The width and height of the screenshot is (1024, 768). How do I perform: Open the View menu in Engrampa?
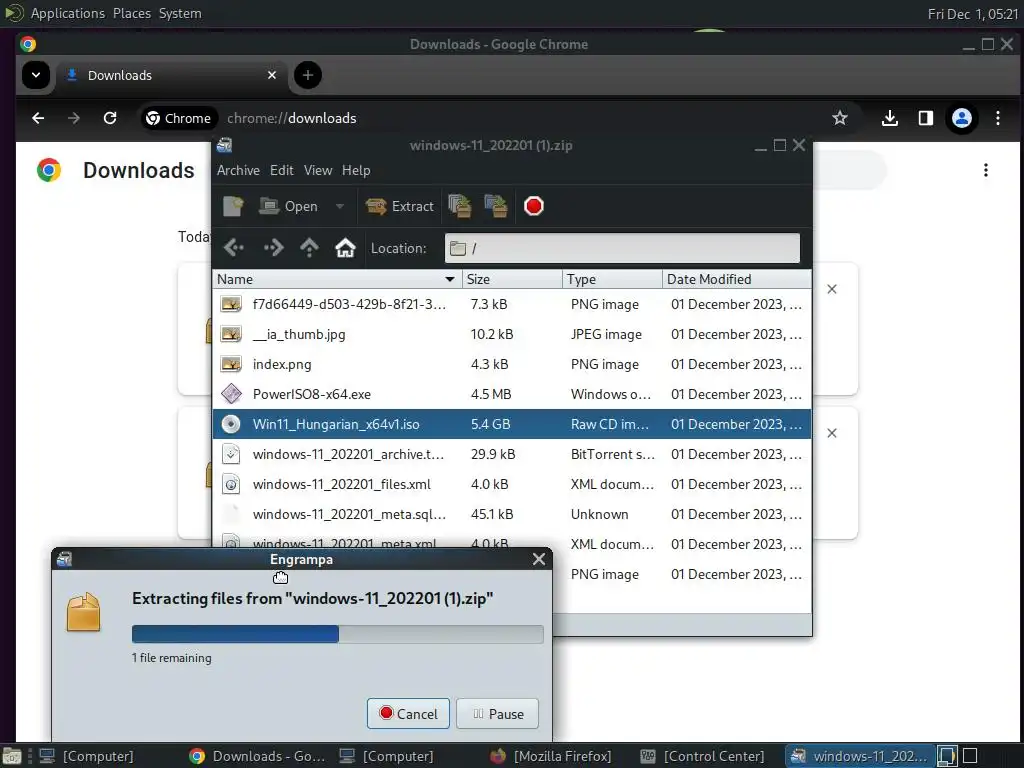click(x=317, y=170)
